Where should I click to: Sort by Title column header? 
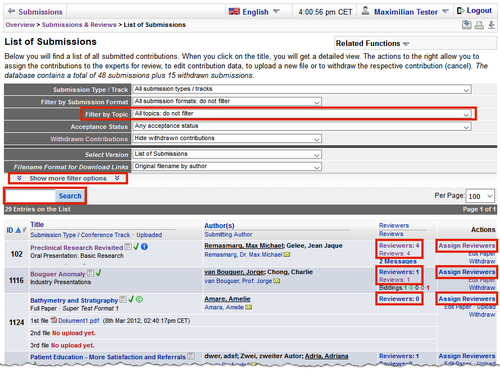coord(37,225)
